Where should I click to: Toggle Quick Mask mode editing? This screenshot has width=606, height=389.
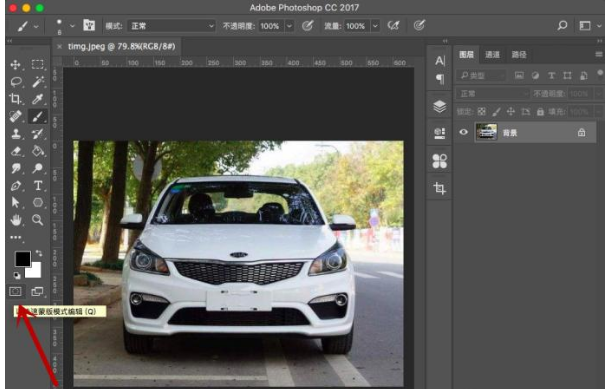click(15, 291)
